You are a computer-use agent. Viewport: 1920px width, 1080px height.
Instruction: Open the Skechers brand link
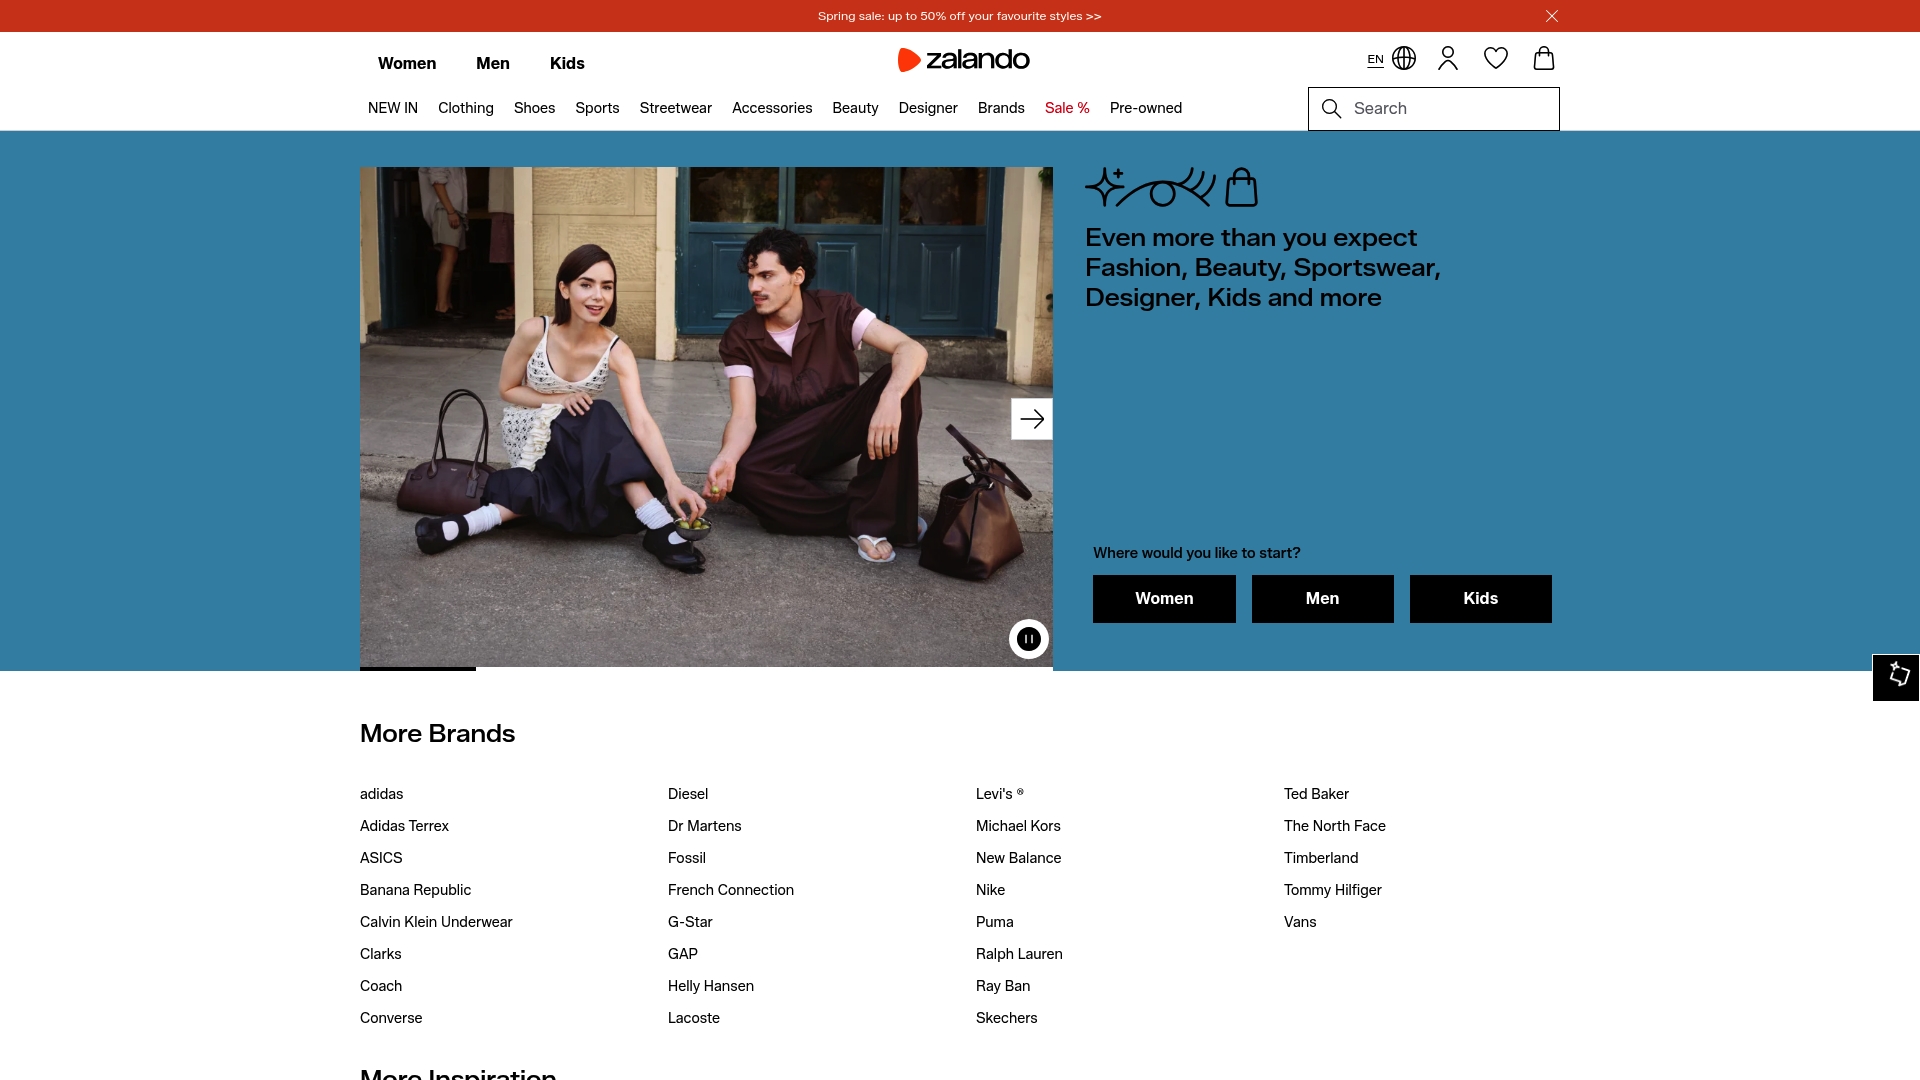(x=1007, y=1018)
